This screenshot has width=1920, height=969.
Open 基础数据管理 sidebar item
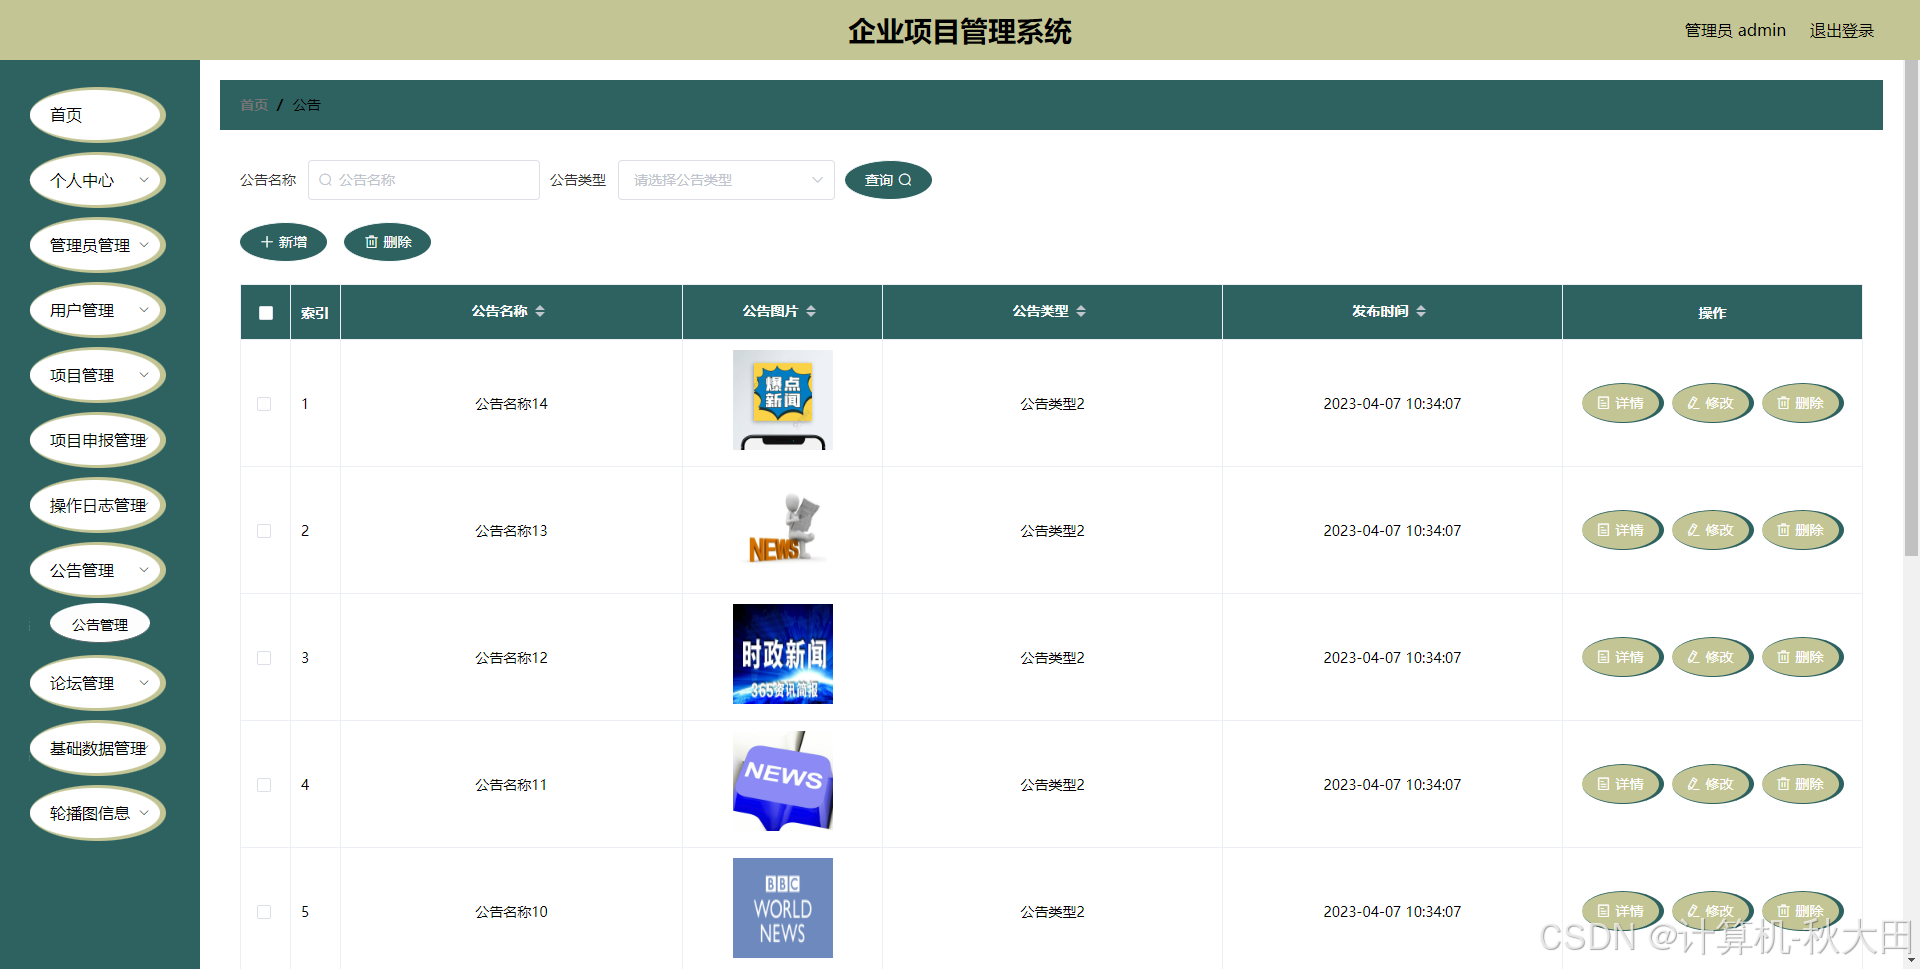pyautogui.click(x=97, y=748)
